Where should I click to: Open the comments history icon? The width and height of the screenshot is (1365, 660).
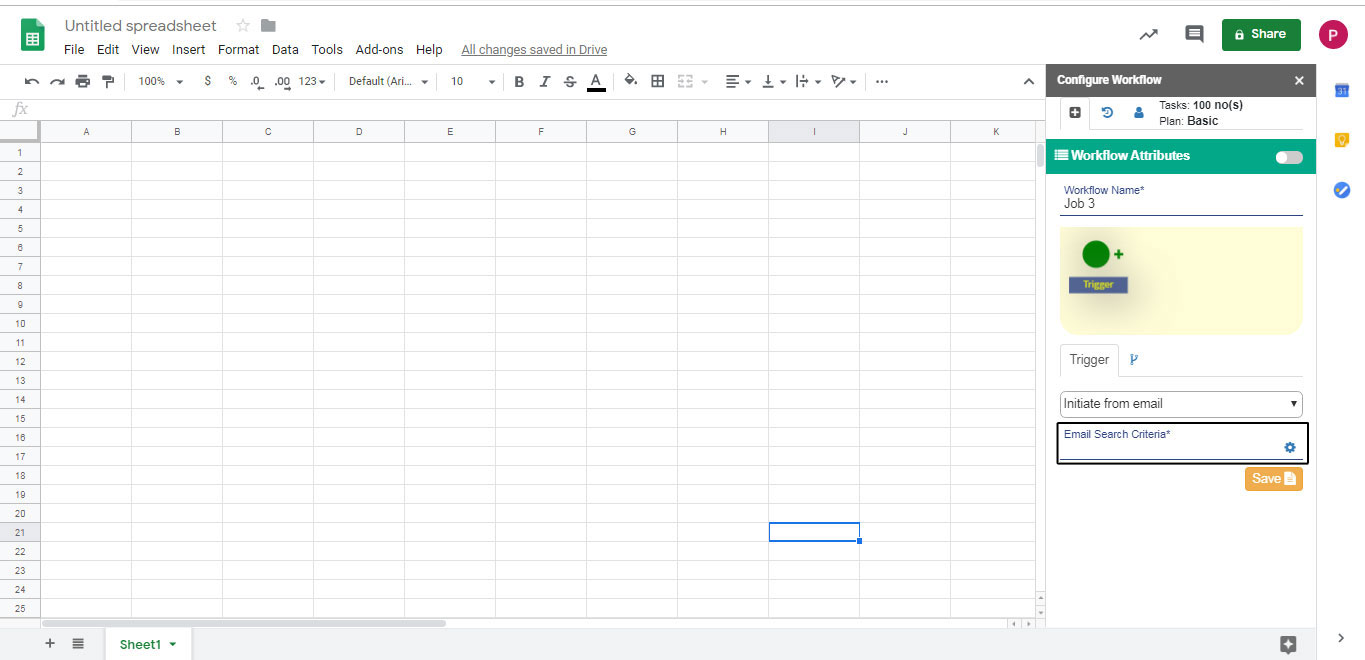pyautogui.click(x=1194, y=34)
